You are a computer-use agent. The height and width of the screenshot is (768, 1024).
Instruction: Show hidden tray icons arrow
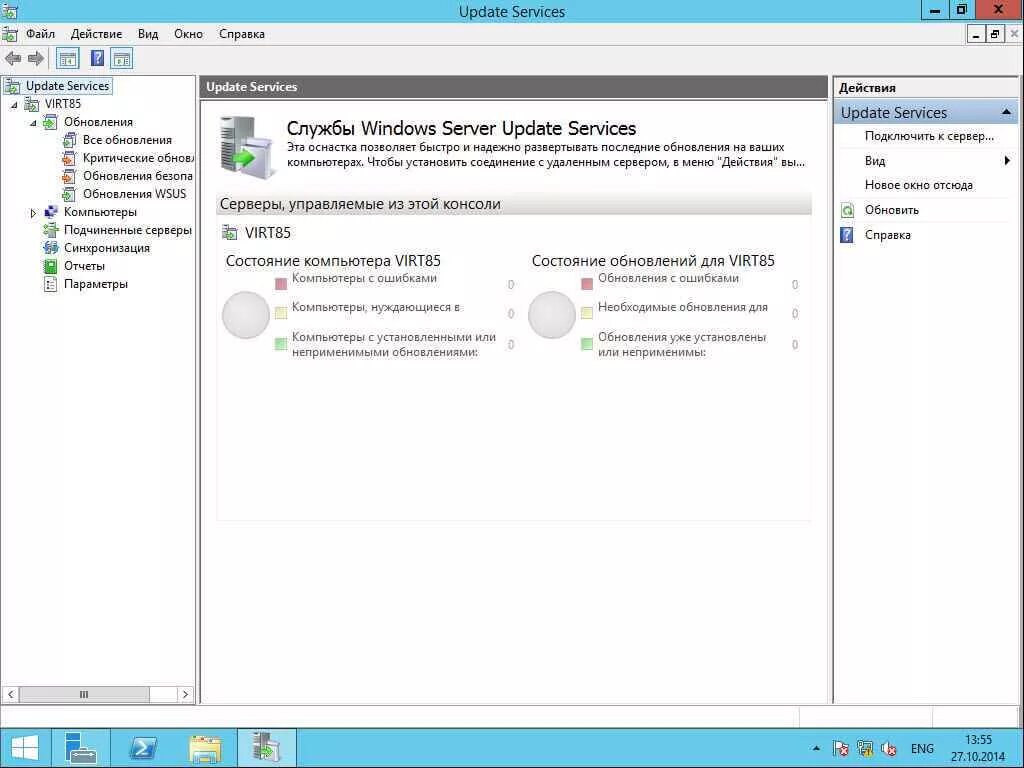click(816, 748)
